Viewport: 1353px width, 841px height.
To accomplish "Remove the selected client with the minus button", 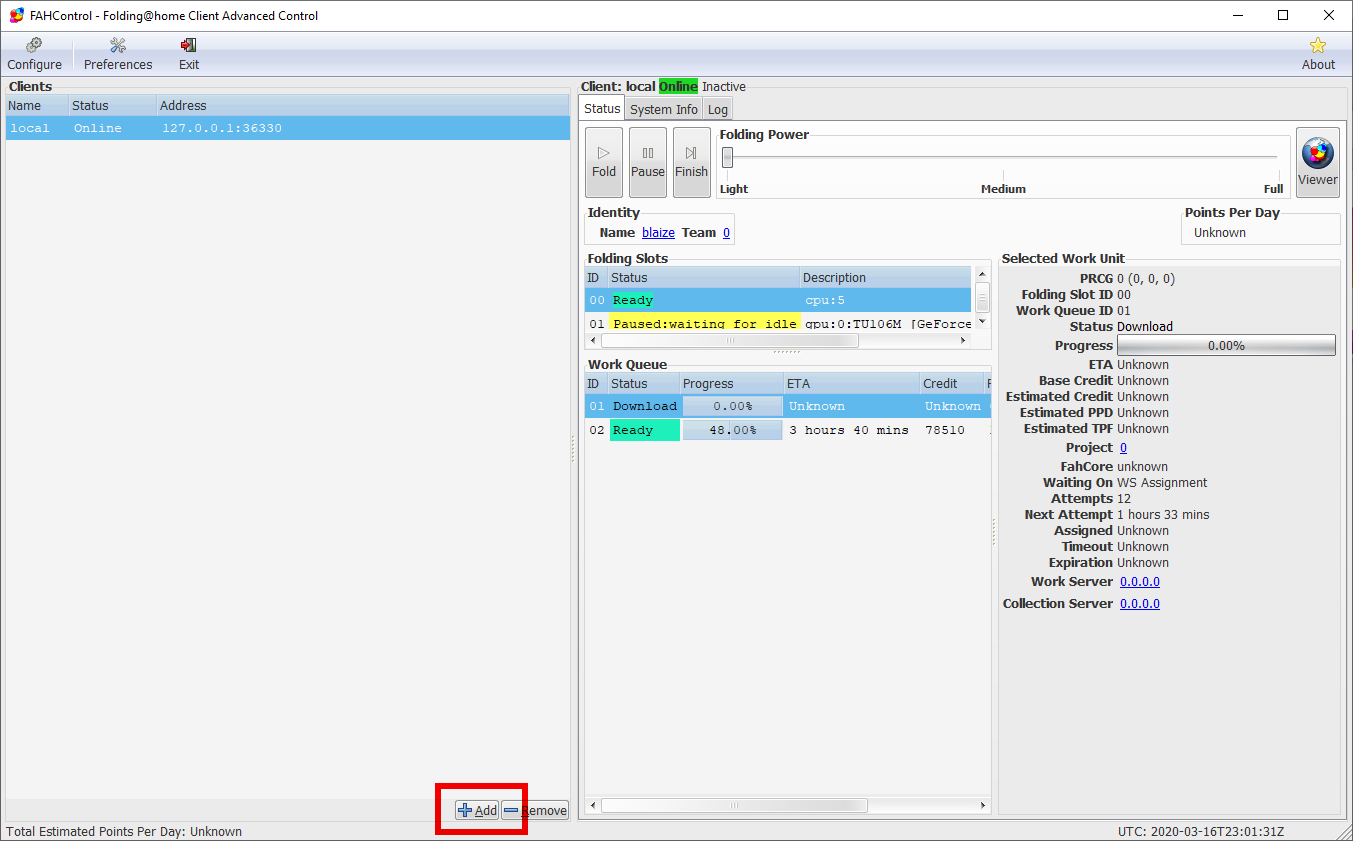I will pyautogui.click(x=535, y=810).
